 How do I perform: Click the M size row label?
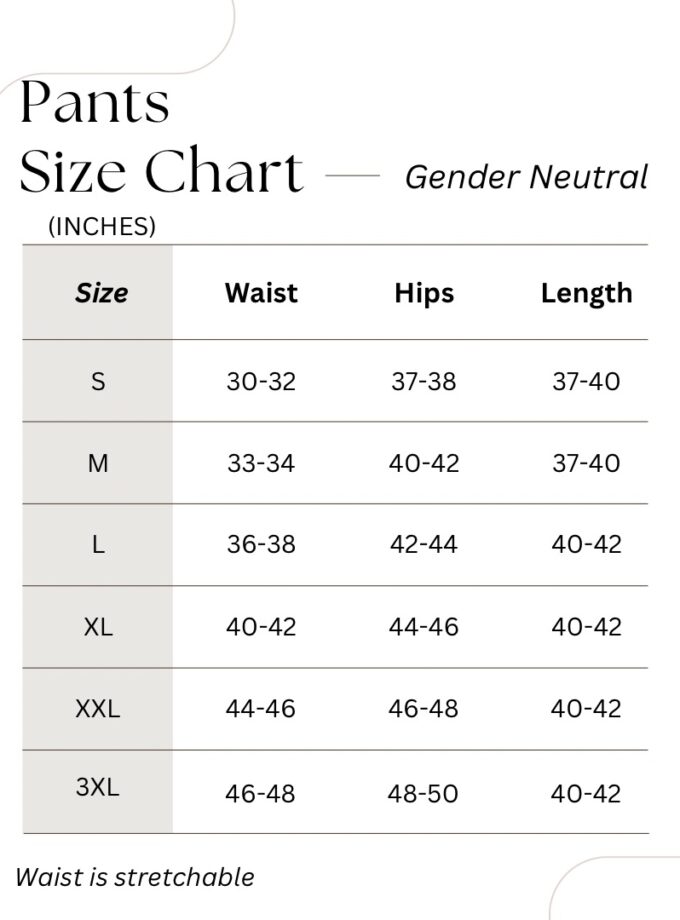98,463
